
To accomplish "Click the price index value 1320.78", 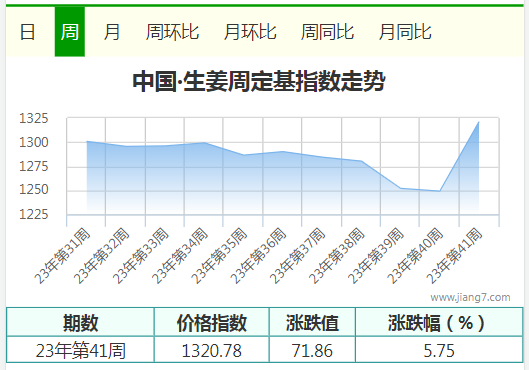I will coord(212,350).
